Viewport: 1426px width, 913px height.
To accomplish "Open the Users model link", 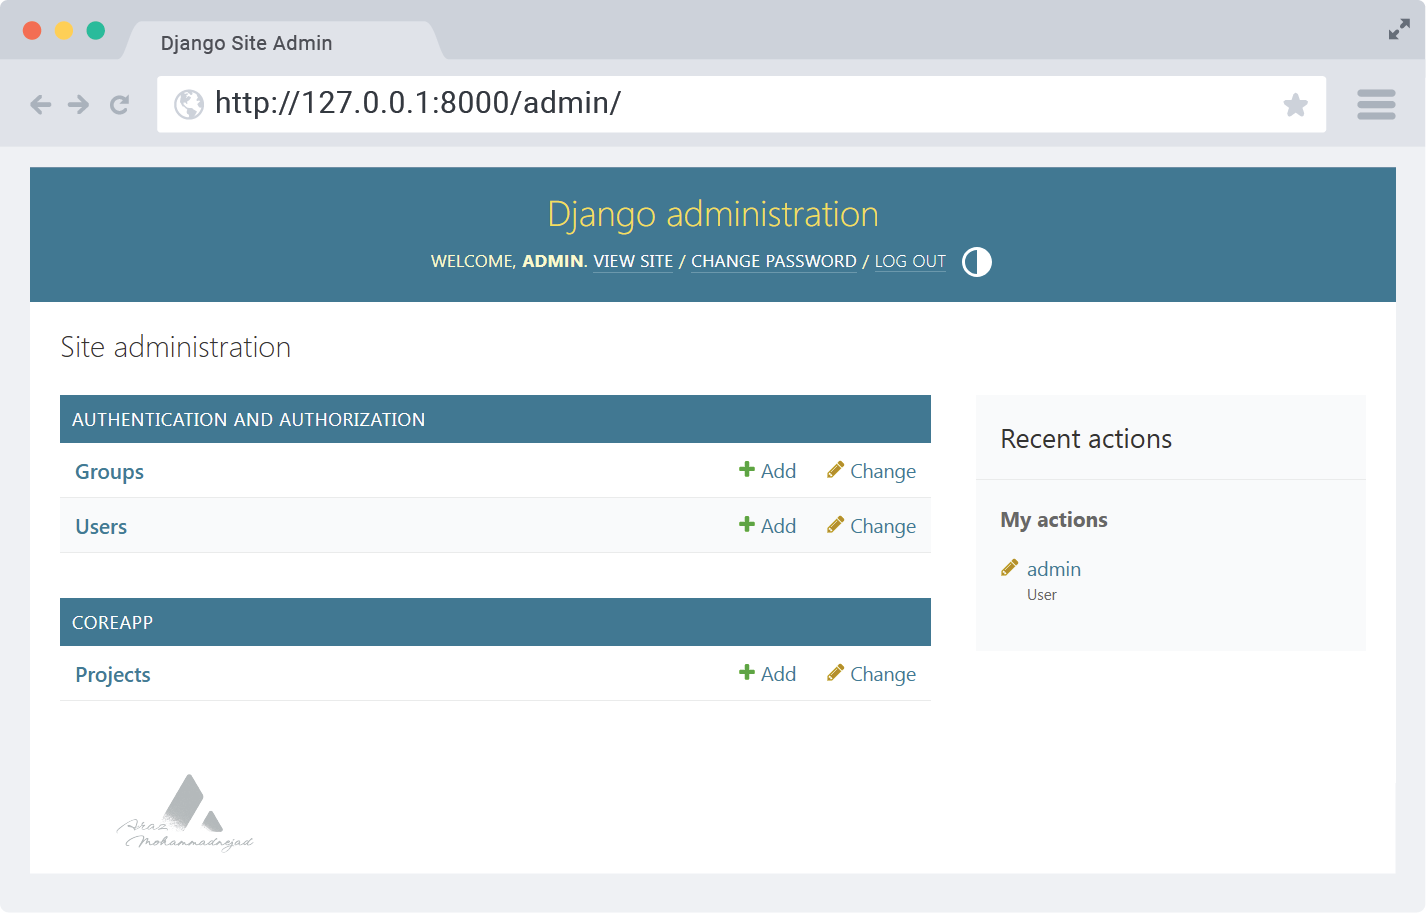I will tap(101, 527).
